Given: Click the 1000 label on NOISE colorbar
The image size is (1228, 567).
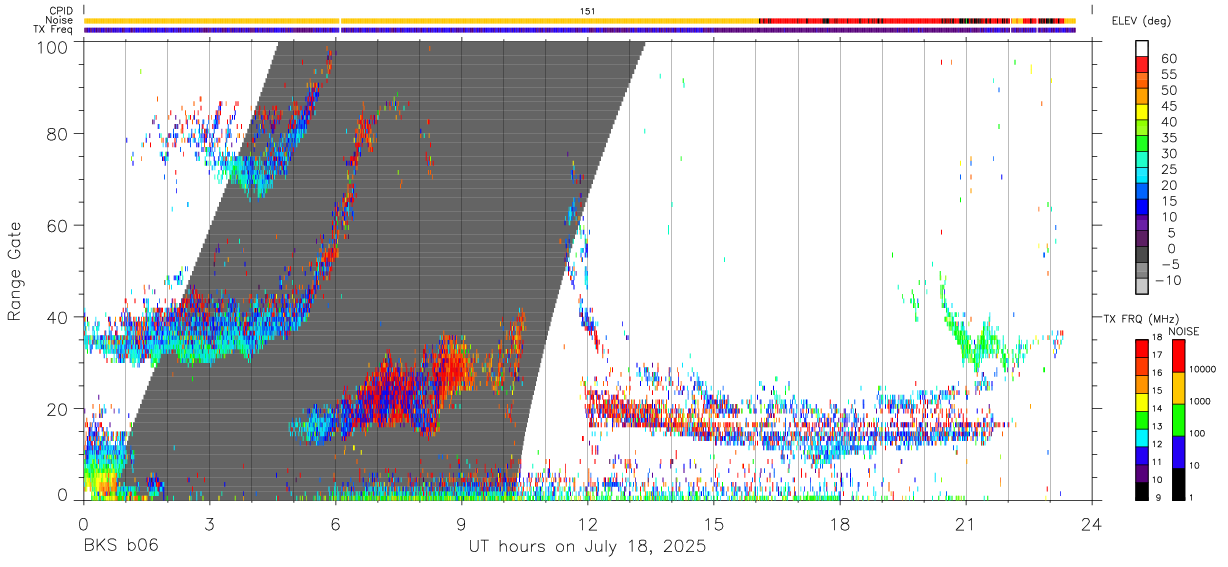Looking at the screenshot, I should tap(1198, 402).
